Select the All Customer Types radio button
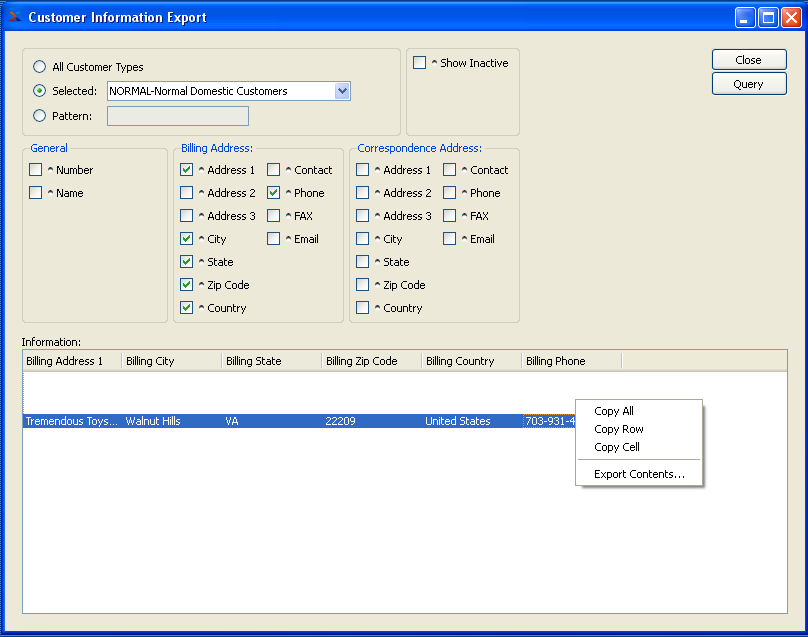This screenshot has height=637, width=808. 40,67
